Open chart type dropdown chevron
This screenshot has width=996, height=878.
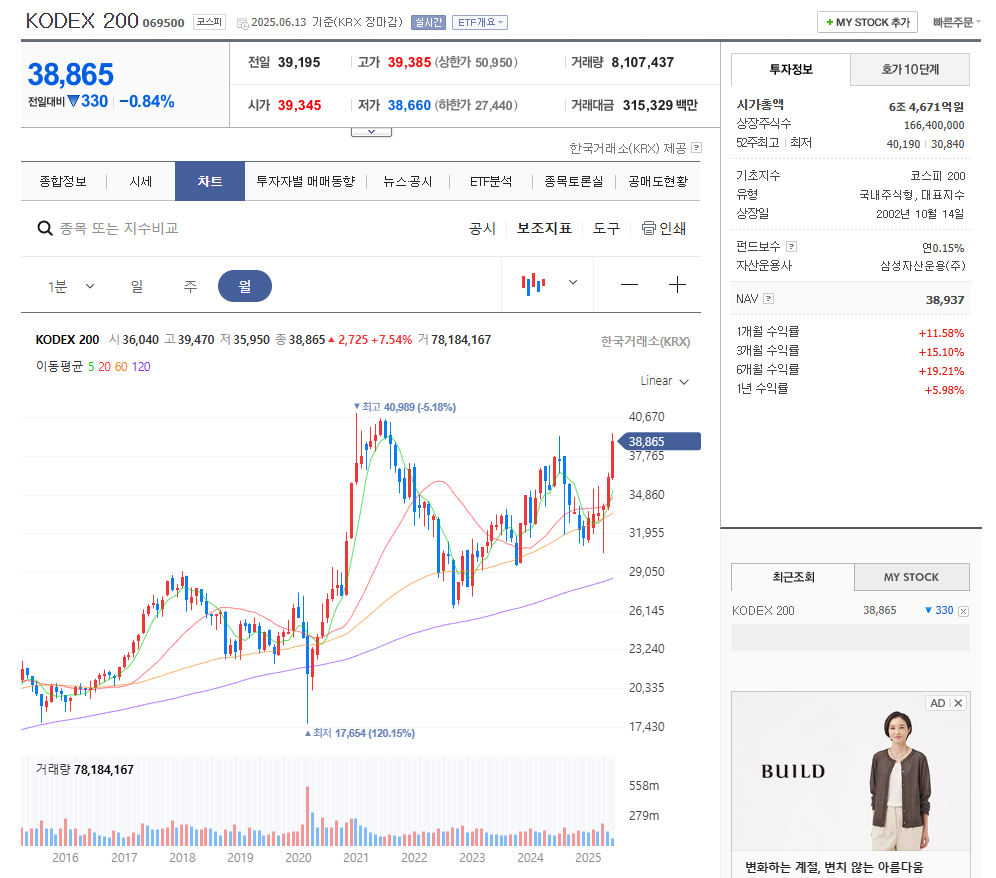573,283
